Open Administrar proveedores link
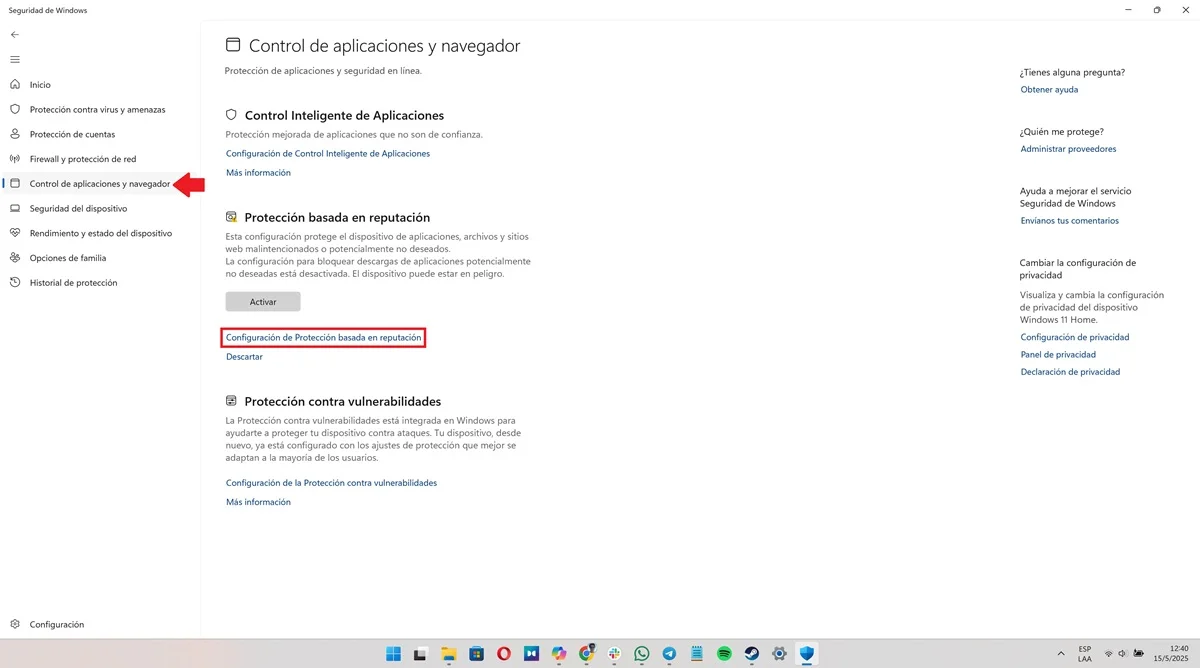The image size is (1200, 668). [1068, 149]
